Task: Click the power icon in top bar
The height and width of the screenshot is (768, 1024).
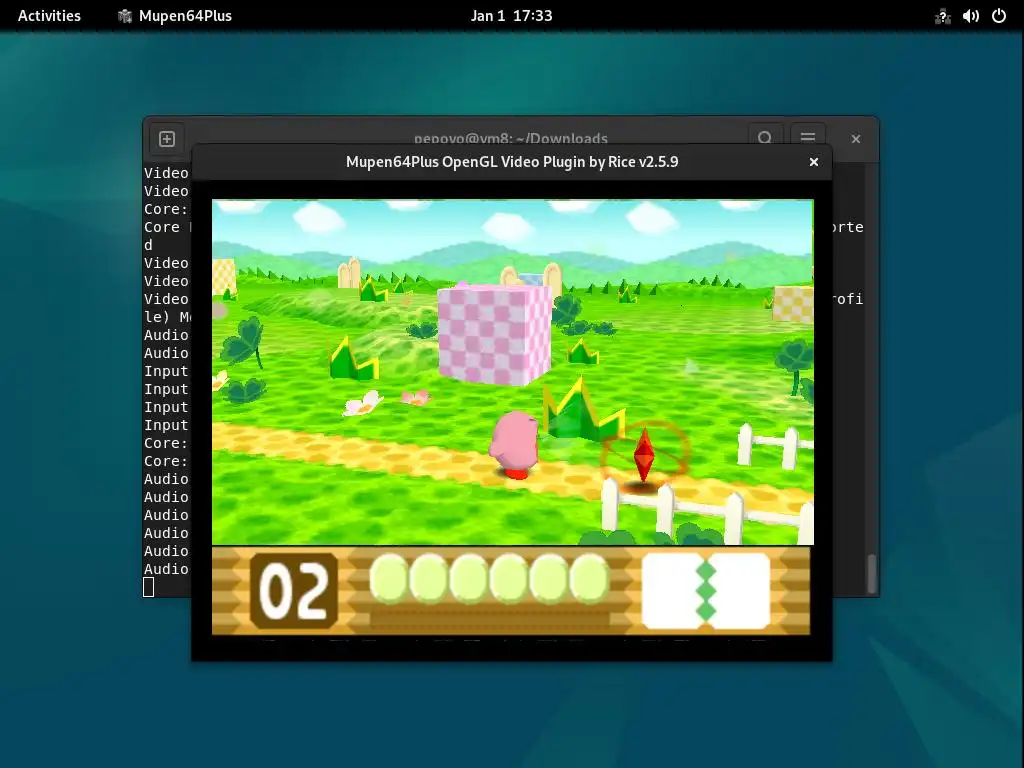Action: (999, 16)
